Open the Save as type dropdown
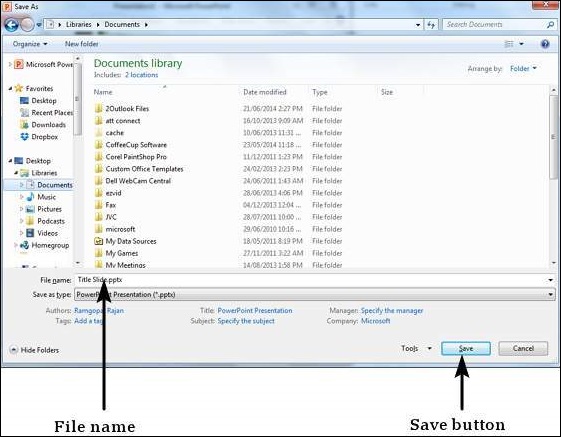Screen dimensions: 561x437 [314, 295]
